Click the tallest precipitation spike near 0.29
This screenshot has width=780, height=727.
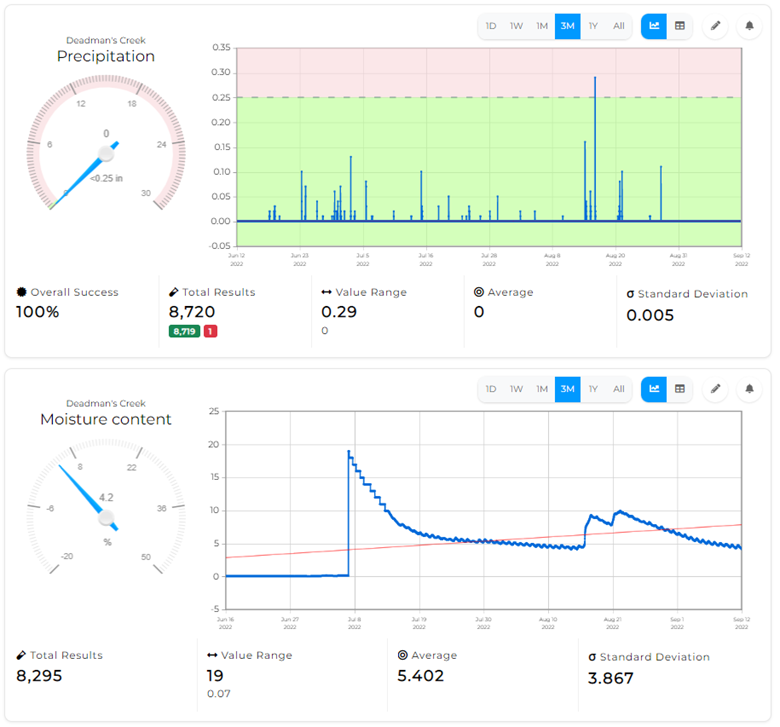pyautogui.click(x=595, y=78)
